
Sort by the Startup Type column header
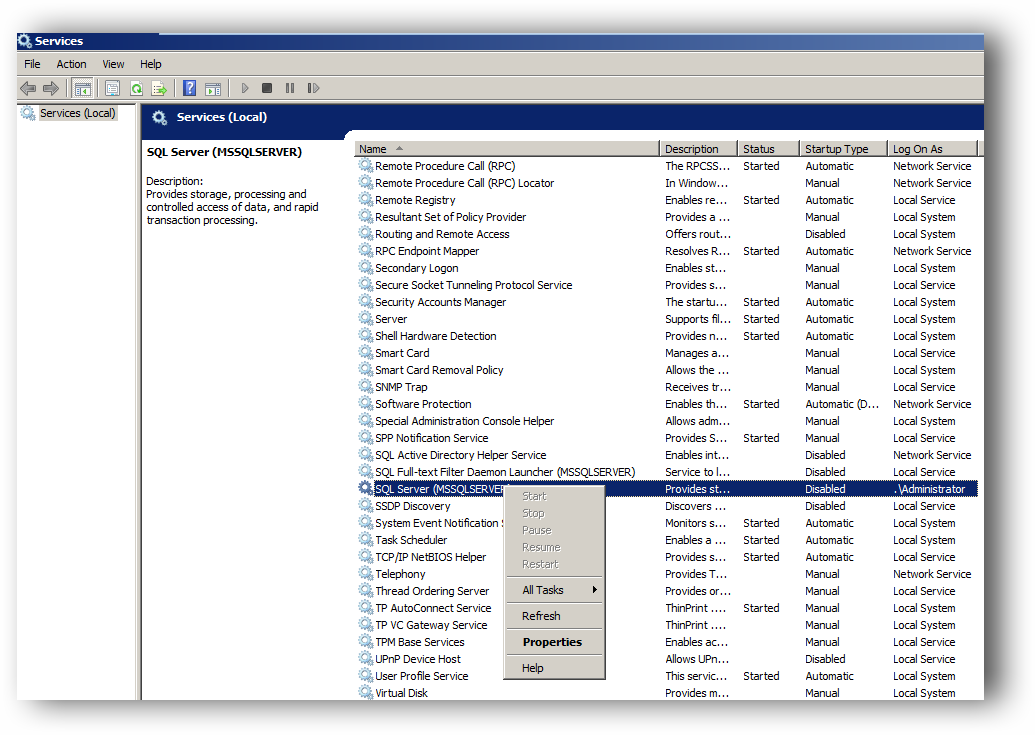843,149
